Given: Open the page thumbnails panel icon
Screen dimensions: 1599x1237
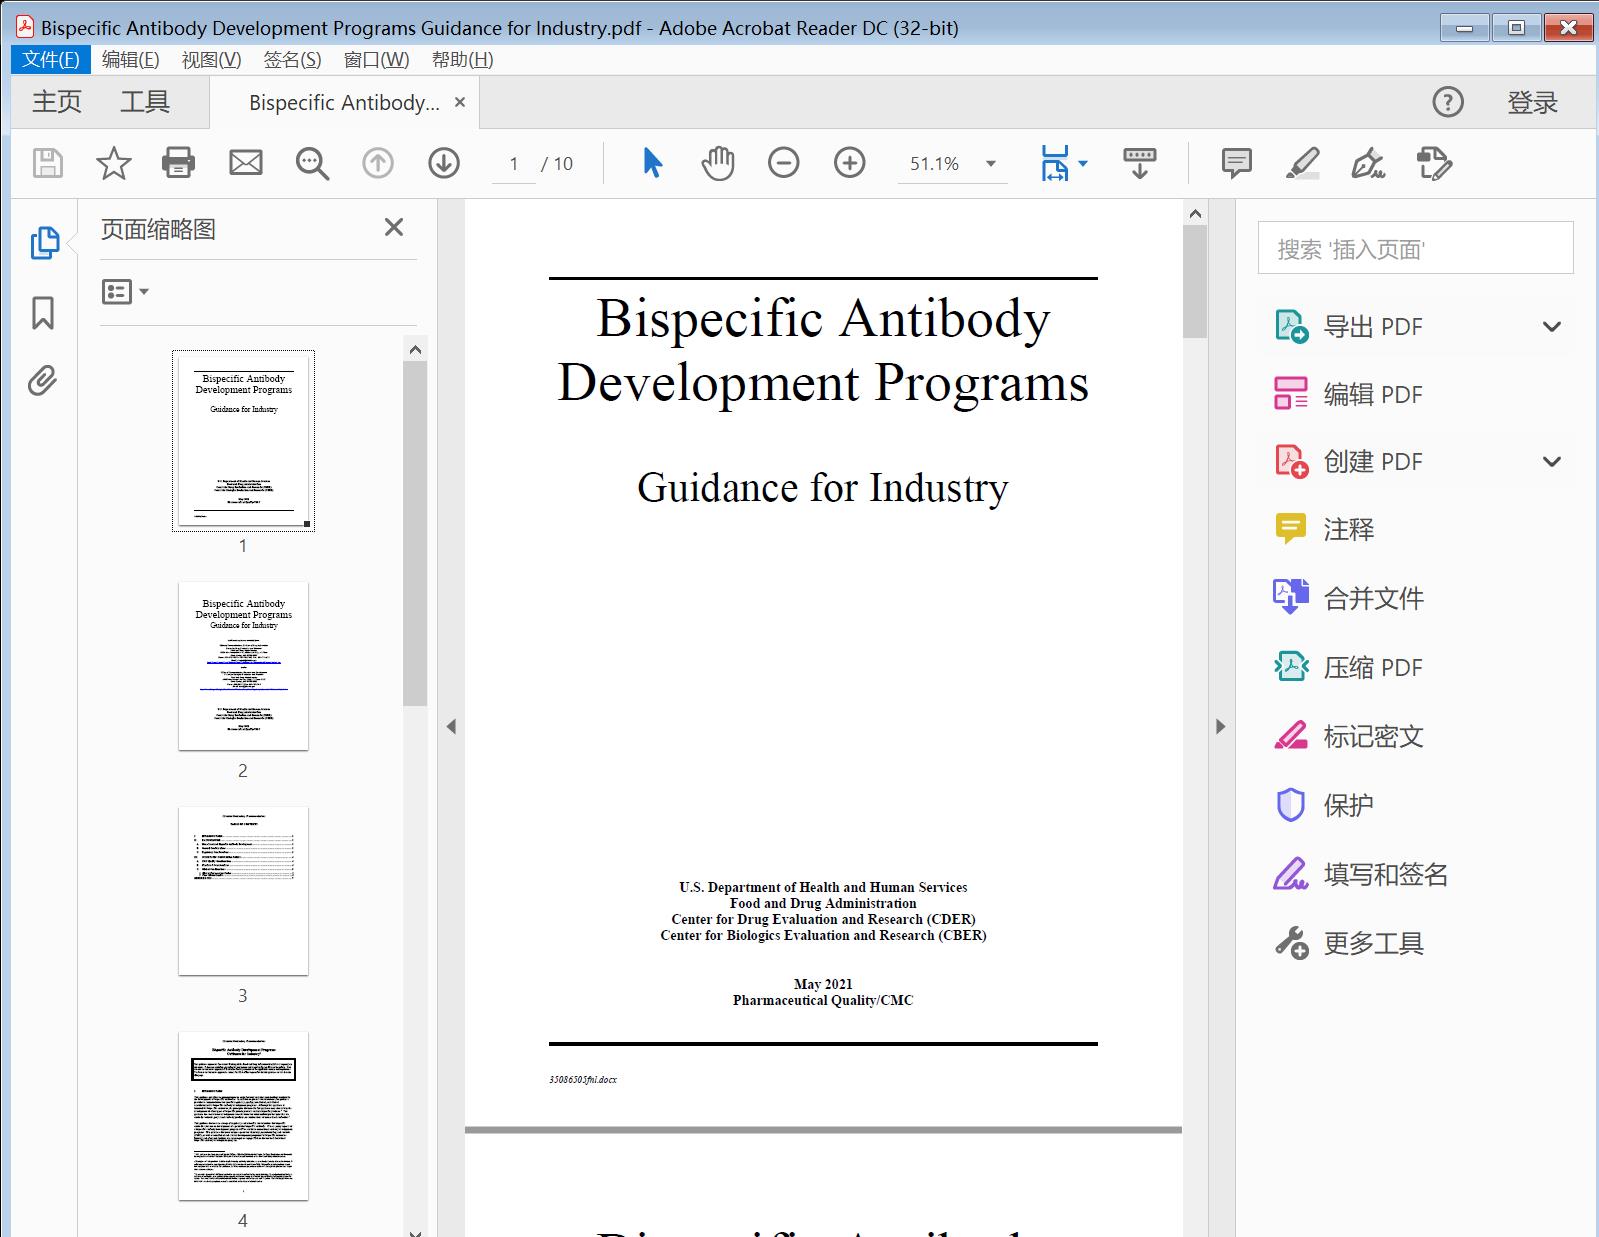Looking at the screenshot, I should tap(44, 243).
